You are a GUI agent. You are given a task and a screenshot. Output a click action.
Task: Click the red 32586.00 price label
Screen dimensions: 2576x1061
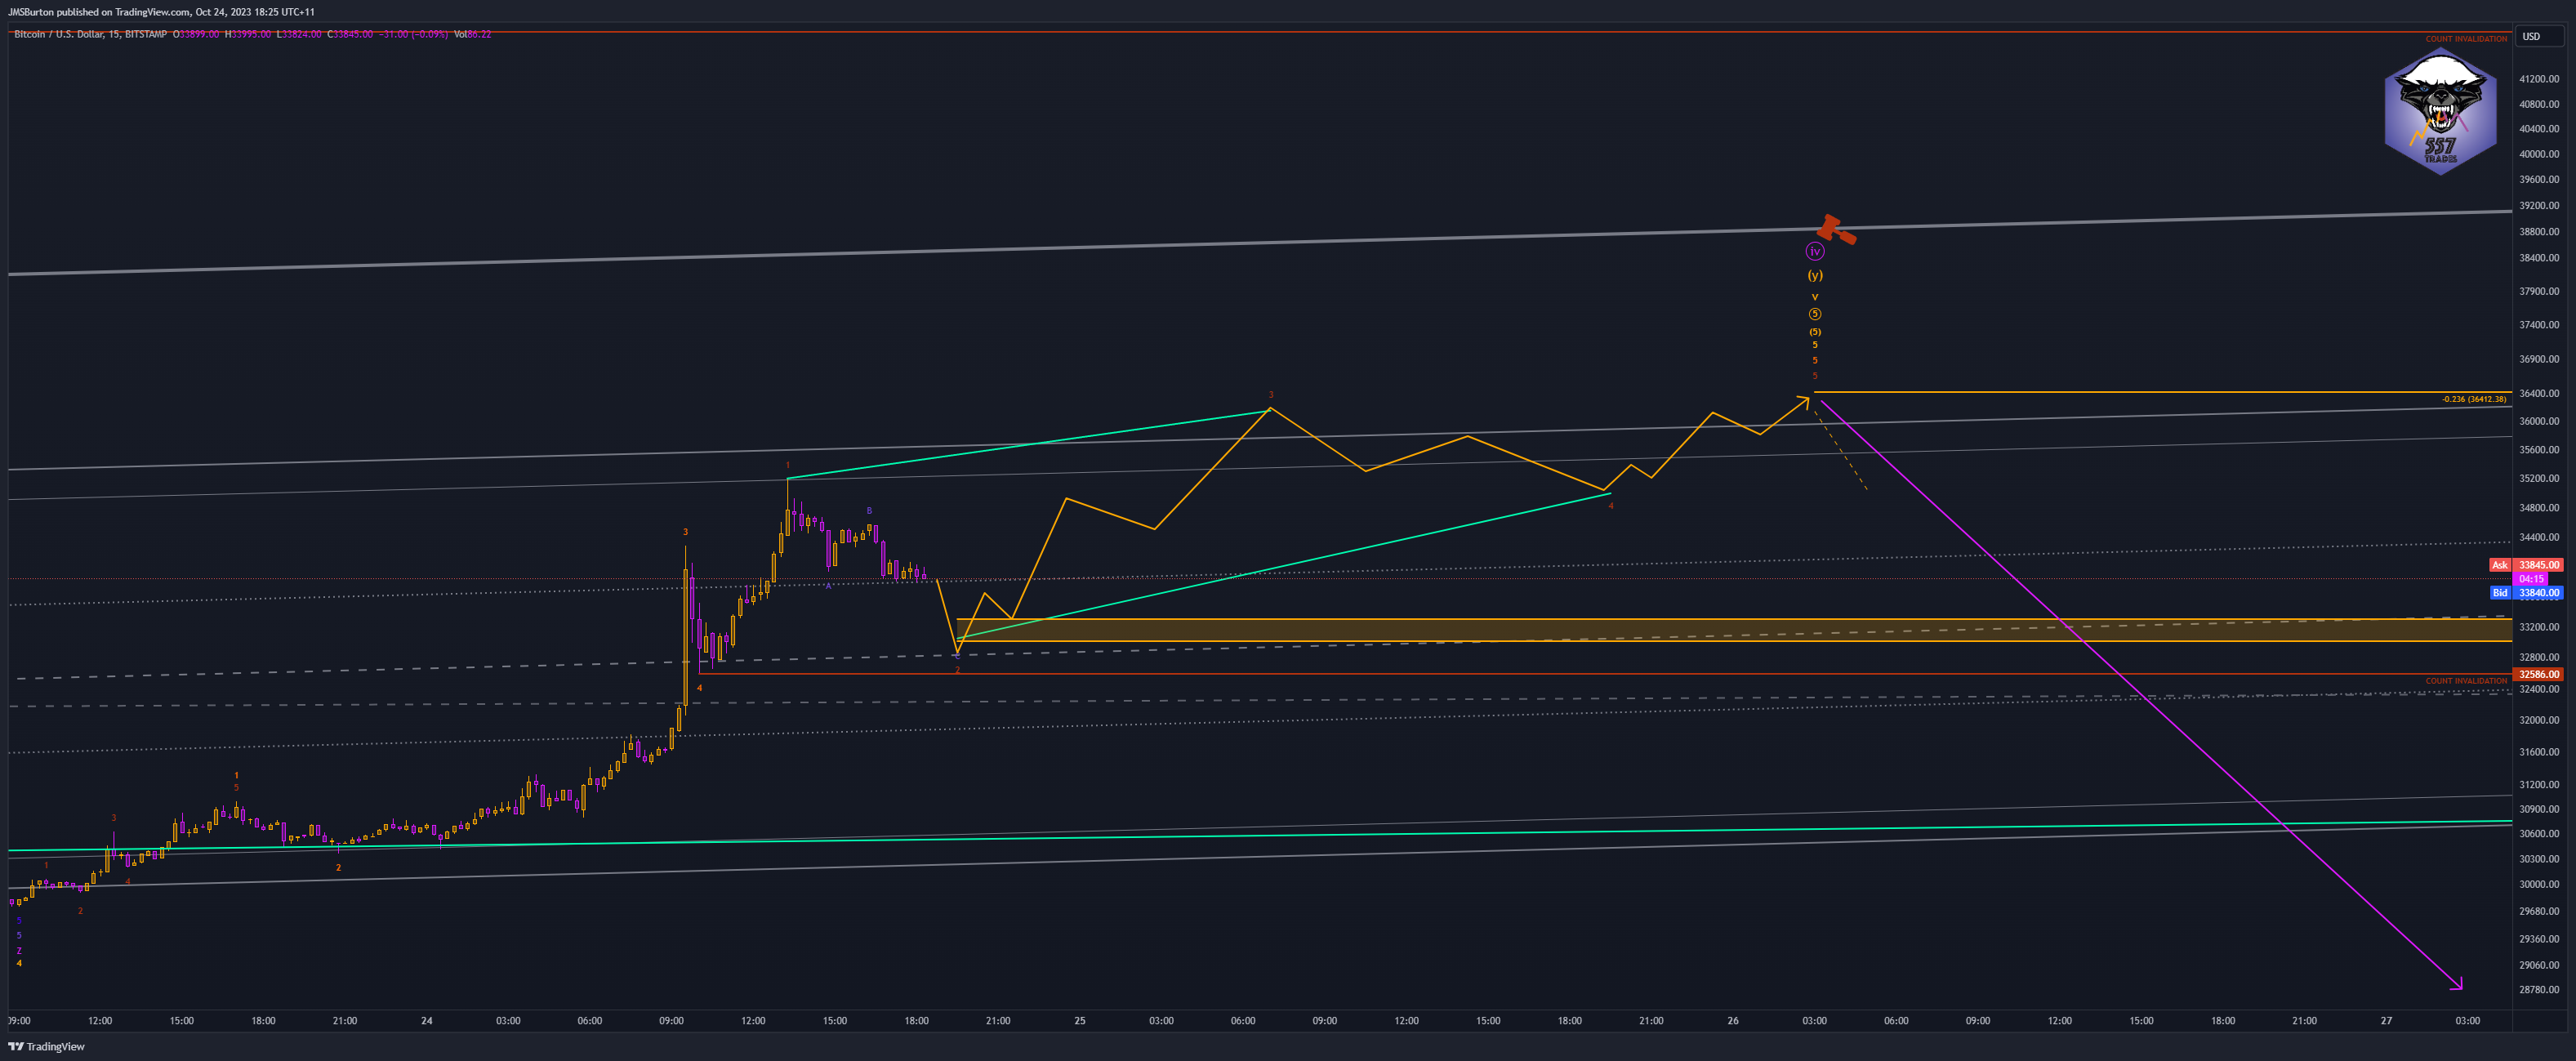point(2539,674)
